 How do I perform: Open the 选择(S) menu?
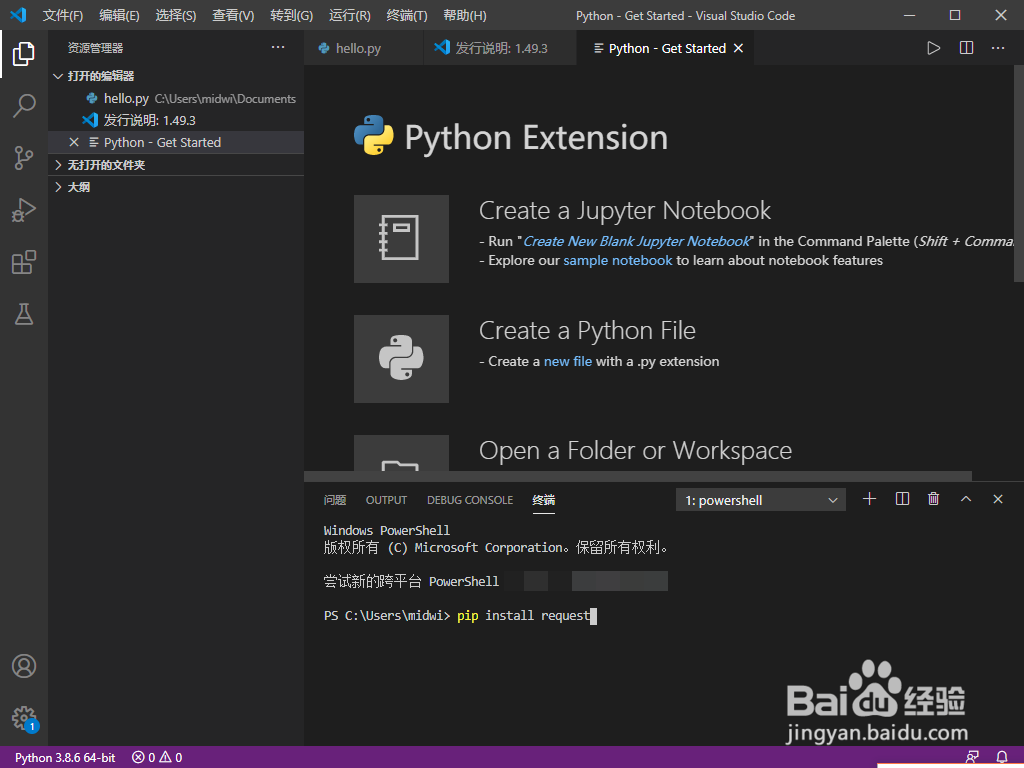pyautogui.click(x=176, y=15)
